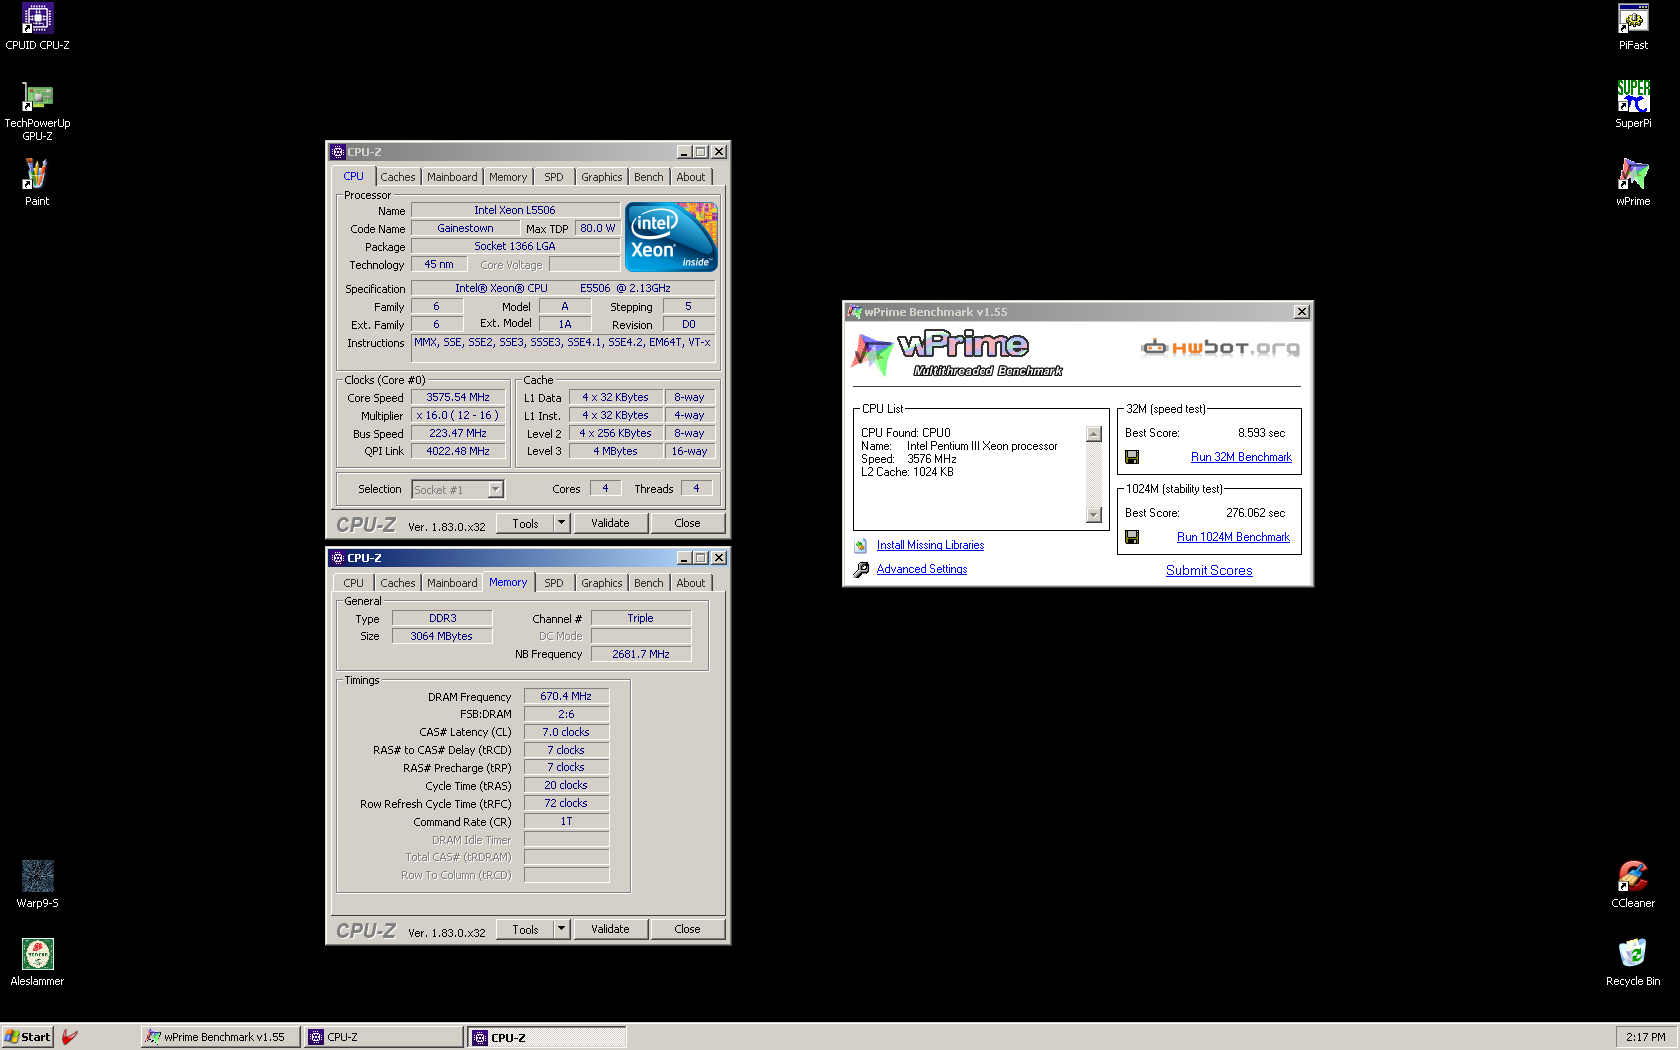
Task: Click Validate in top CPU-Z window
Action: [610, 523]
